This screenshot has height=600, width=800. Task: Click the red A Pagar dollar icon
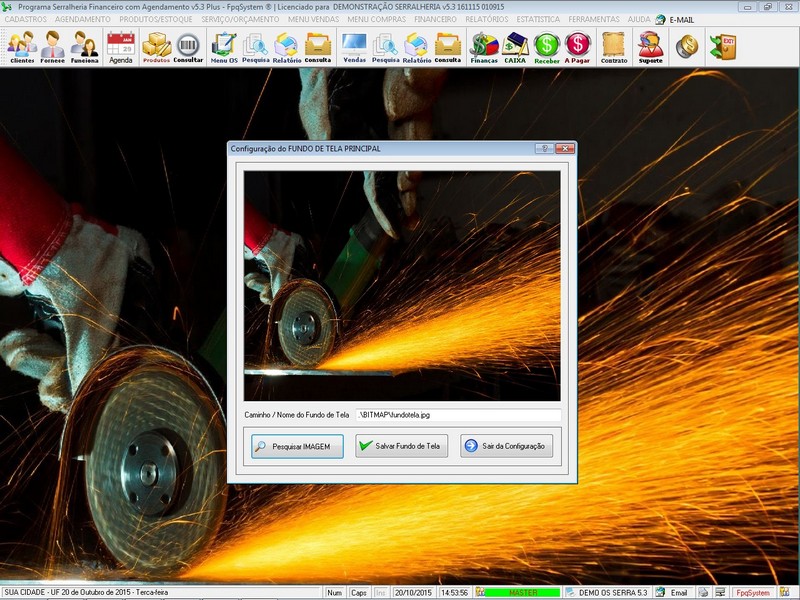[x=577, y=47]
